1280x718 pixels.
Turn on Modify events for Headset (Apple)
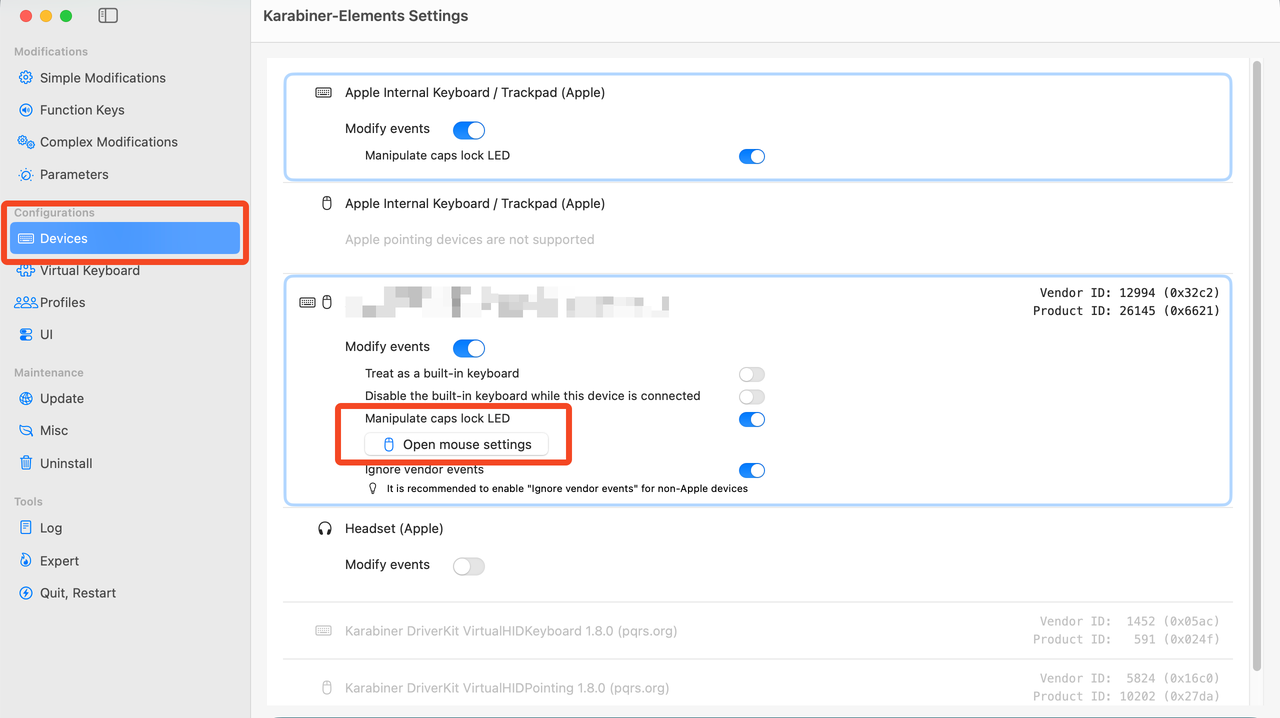click(x=468, y=566)
